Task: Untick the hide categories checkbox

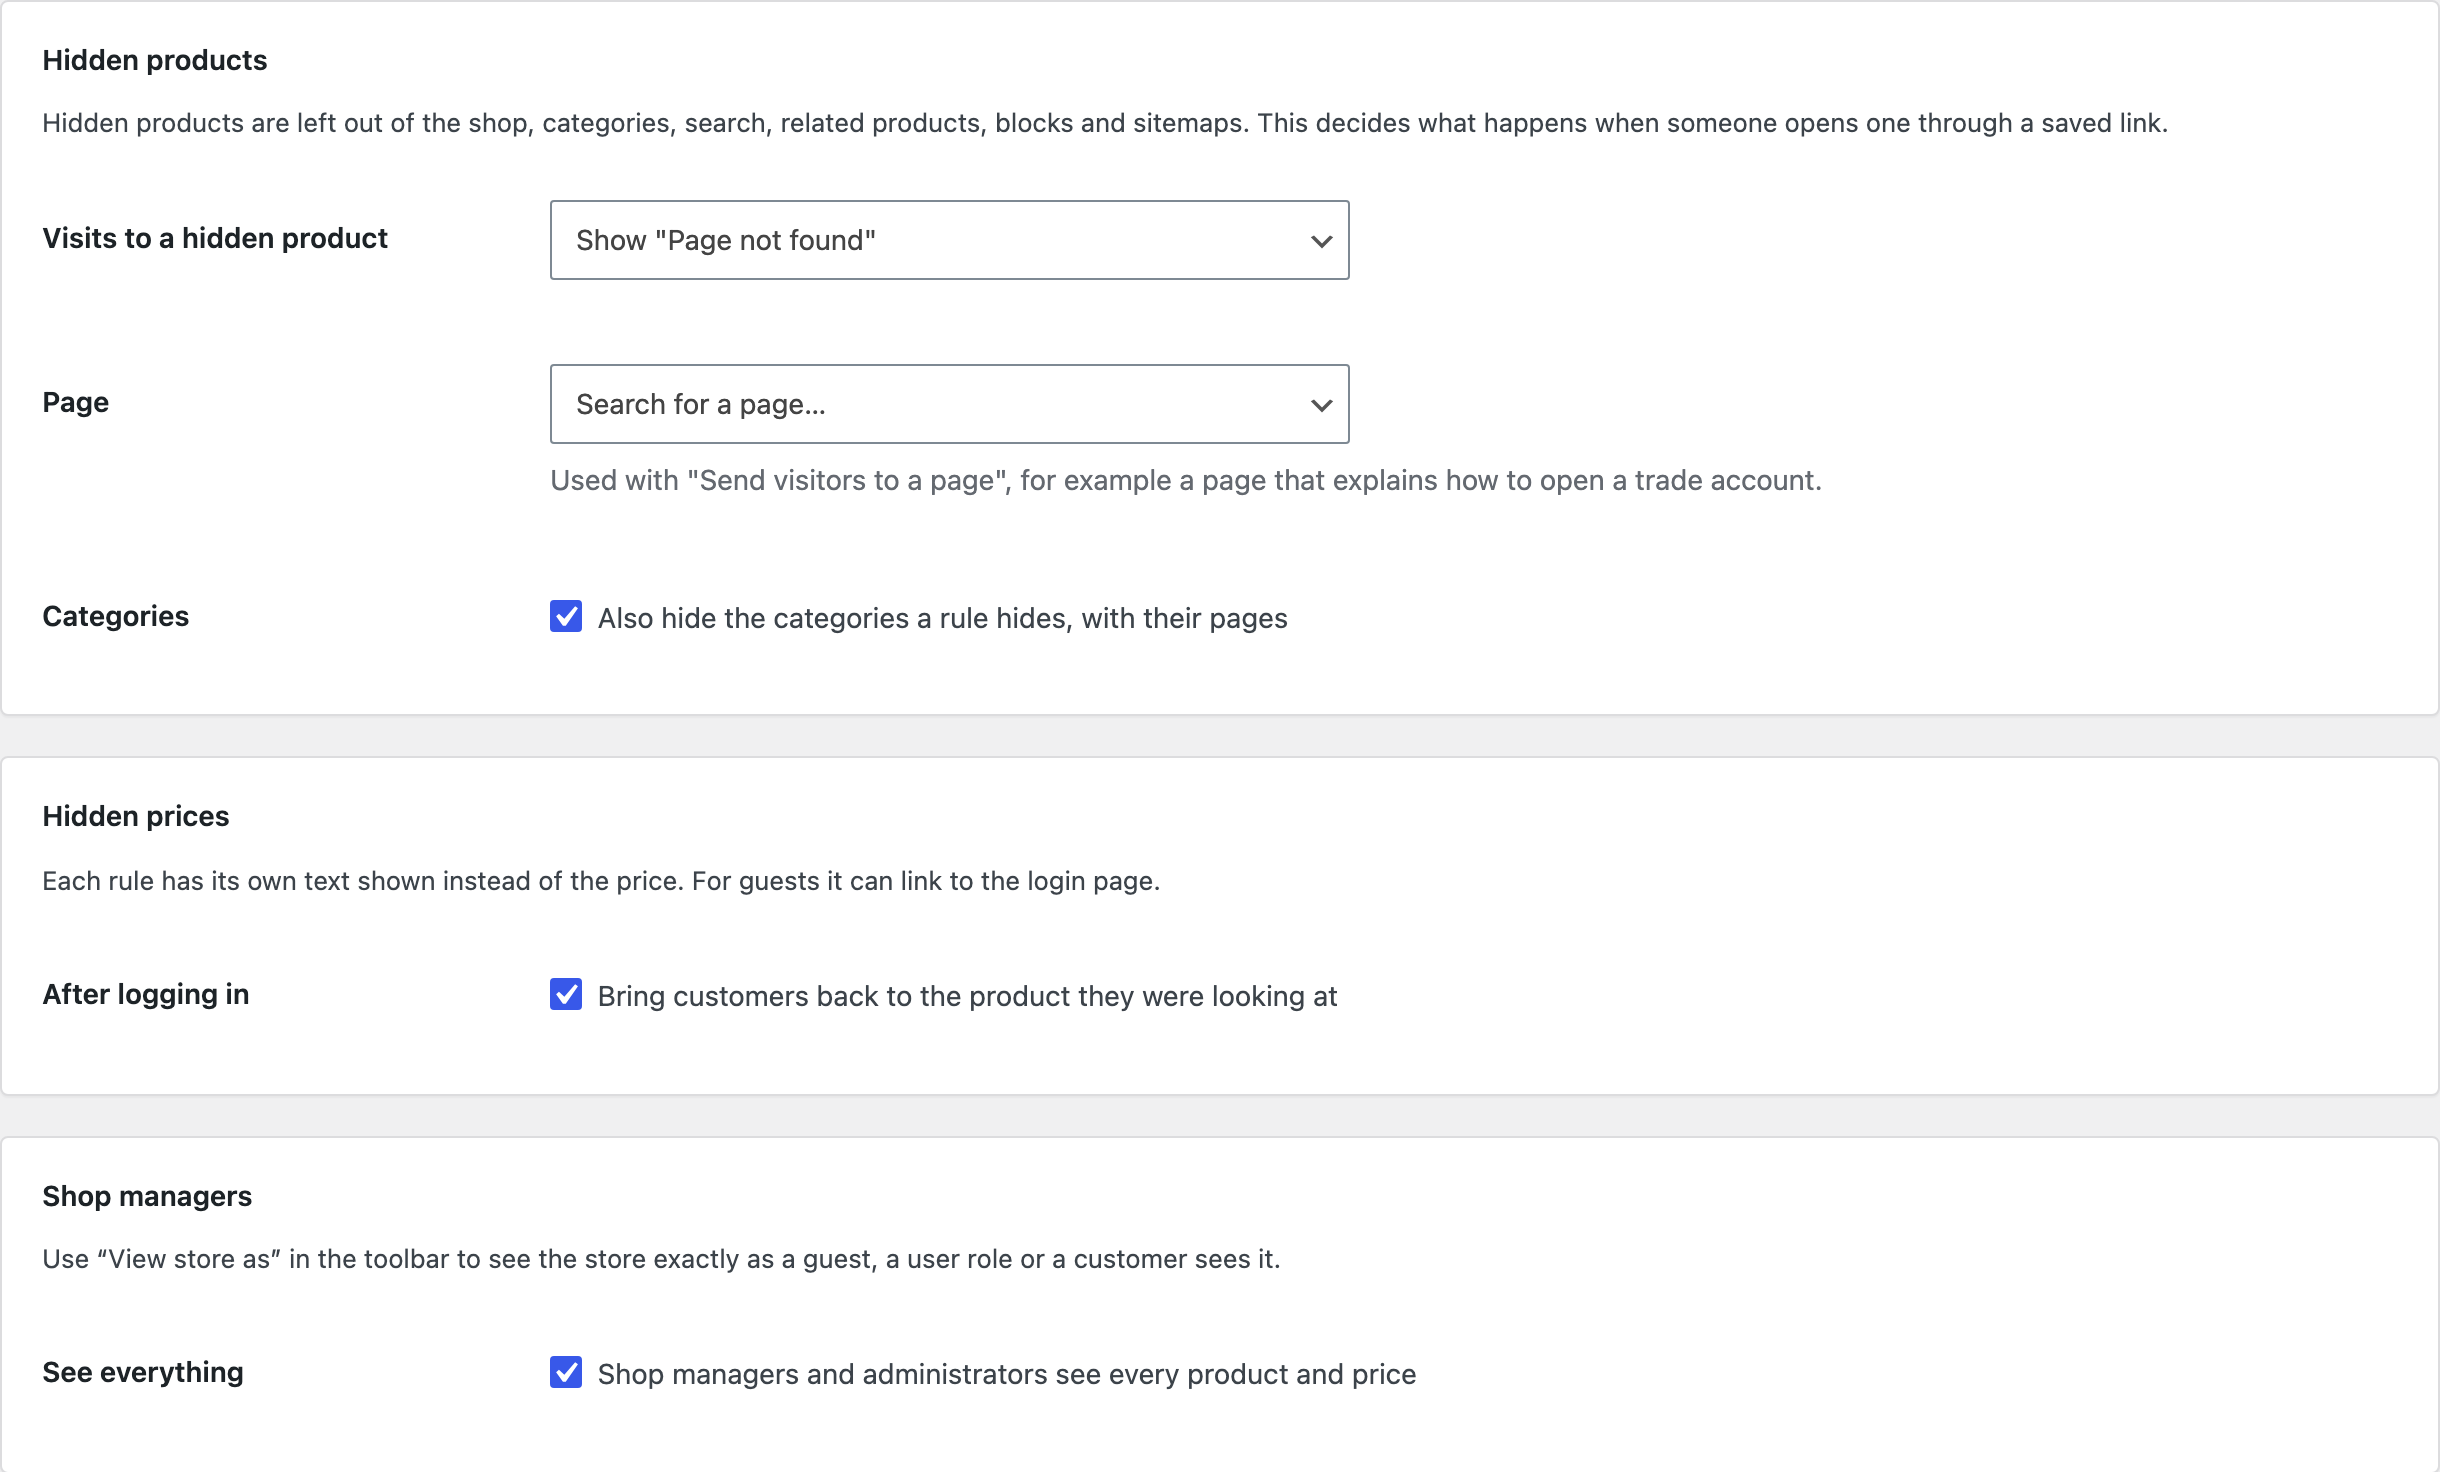Action: point(566,616)
